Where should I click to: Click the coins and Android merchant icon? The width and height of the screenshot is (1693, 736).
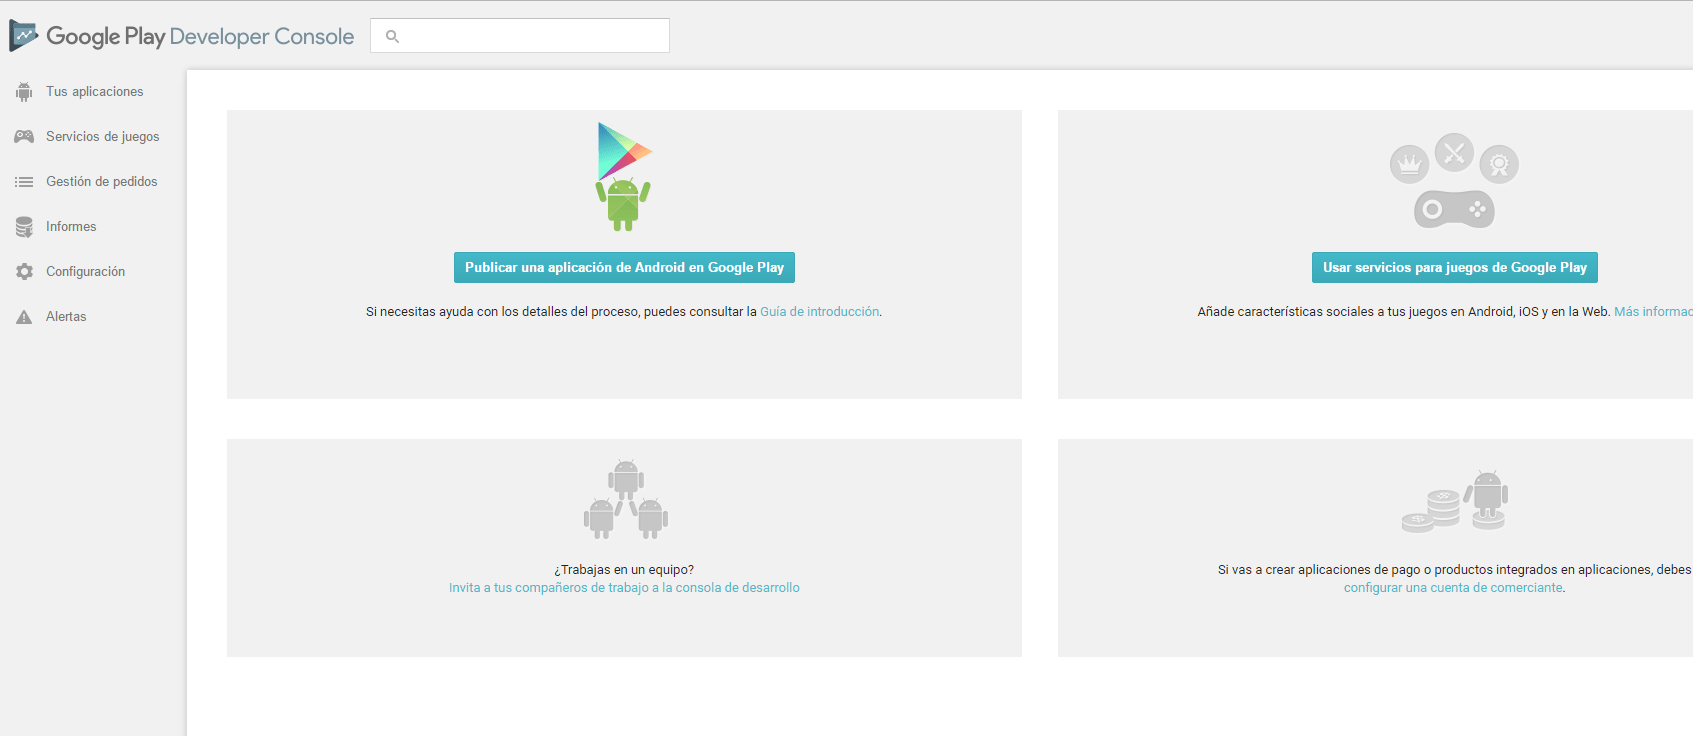(1455, 501)
